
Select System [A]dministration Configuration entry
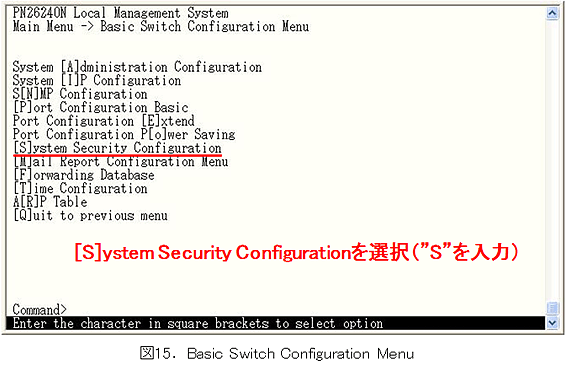pos(137,68)
